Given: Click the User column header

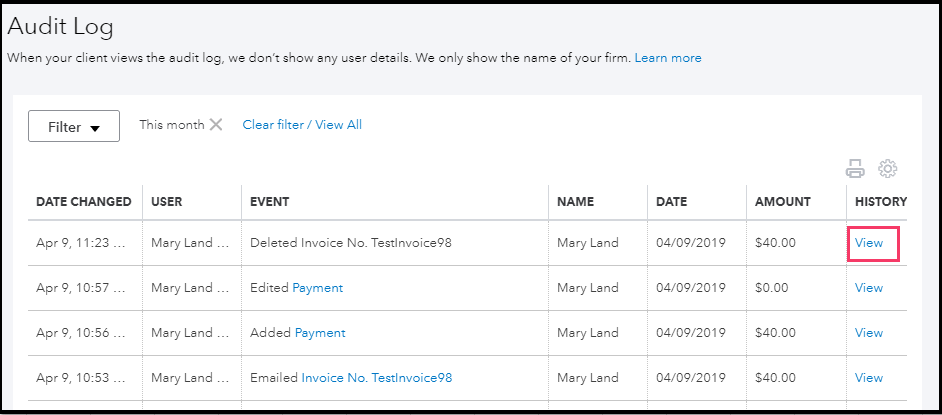Looking at the screenshot, I should coord(166,202).
